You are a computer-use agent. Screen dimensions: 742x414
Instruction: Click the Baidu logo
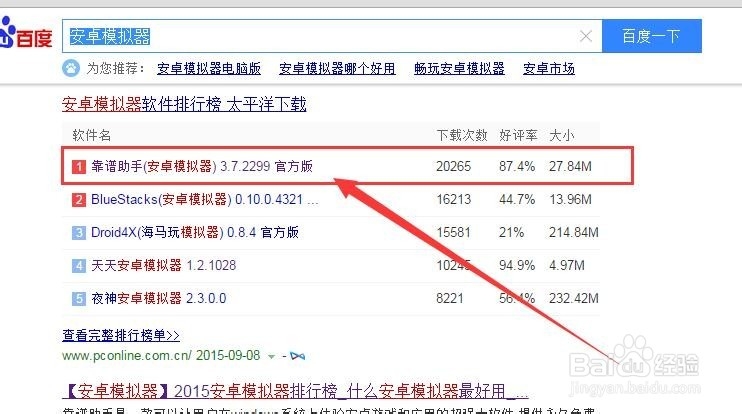click(x=25, y=33)
